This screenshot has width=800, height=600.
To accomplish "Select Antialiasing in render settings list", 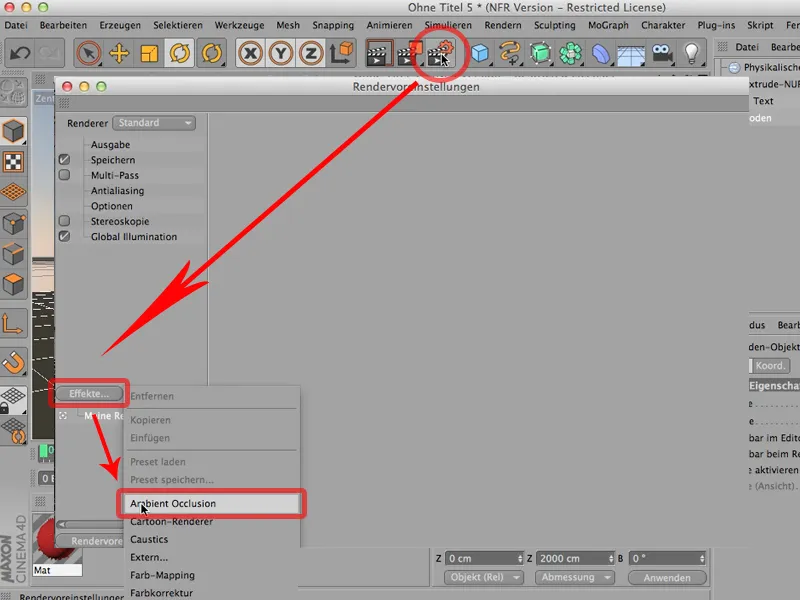I will (117, 190).
